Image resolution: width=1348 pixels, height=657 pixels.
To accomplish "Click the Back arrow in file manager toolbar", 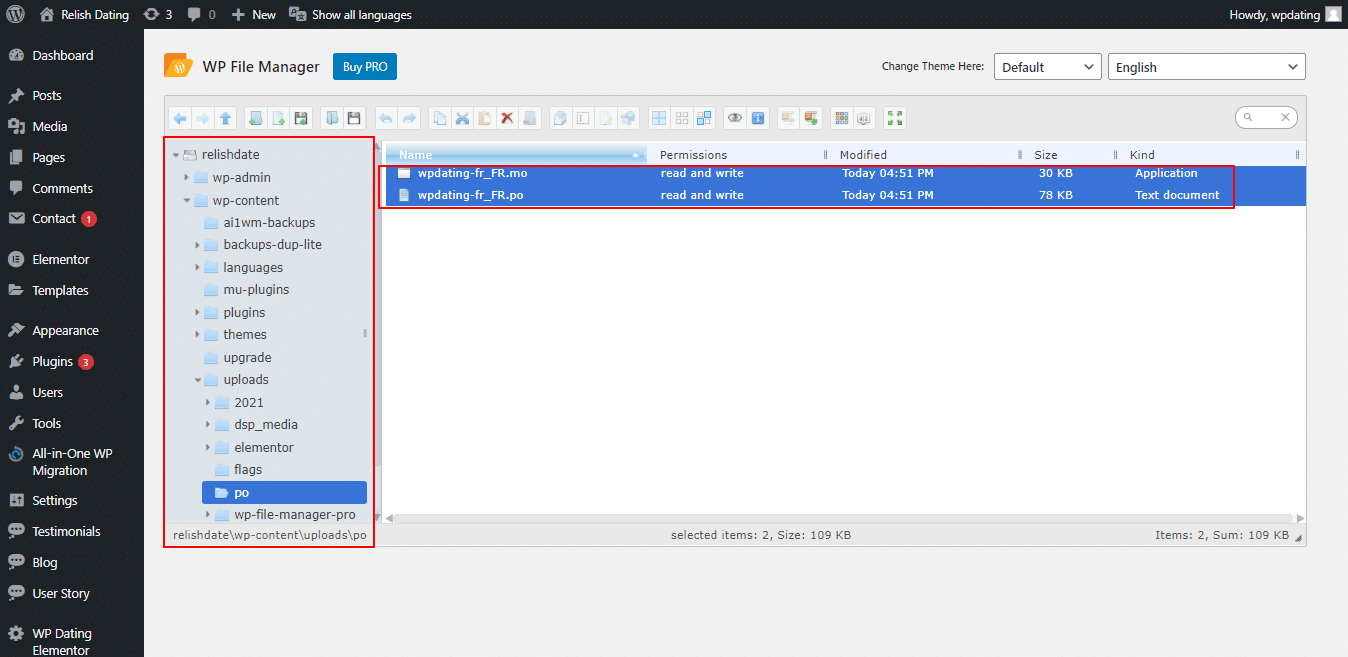I will click(180, 118).
